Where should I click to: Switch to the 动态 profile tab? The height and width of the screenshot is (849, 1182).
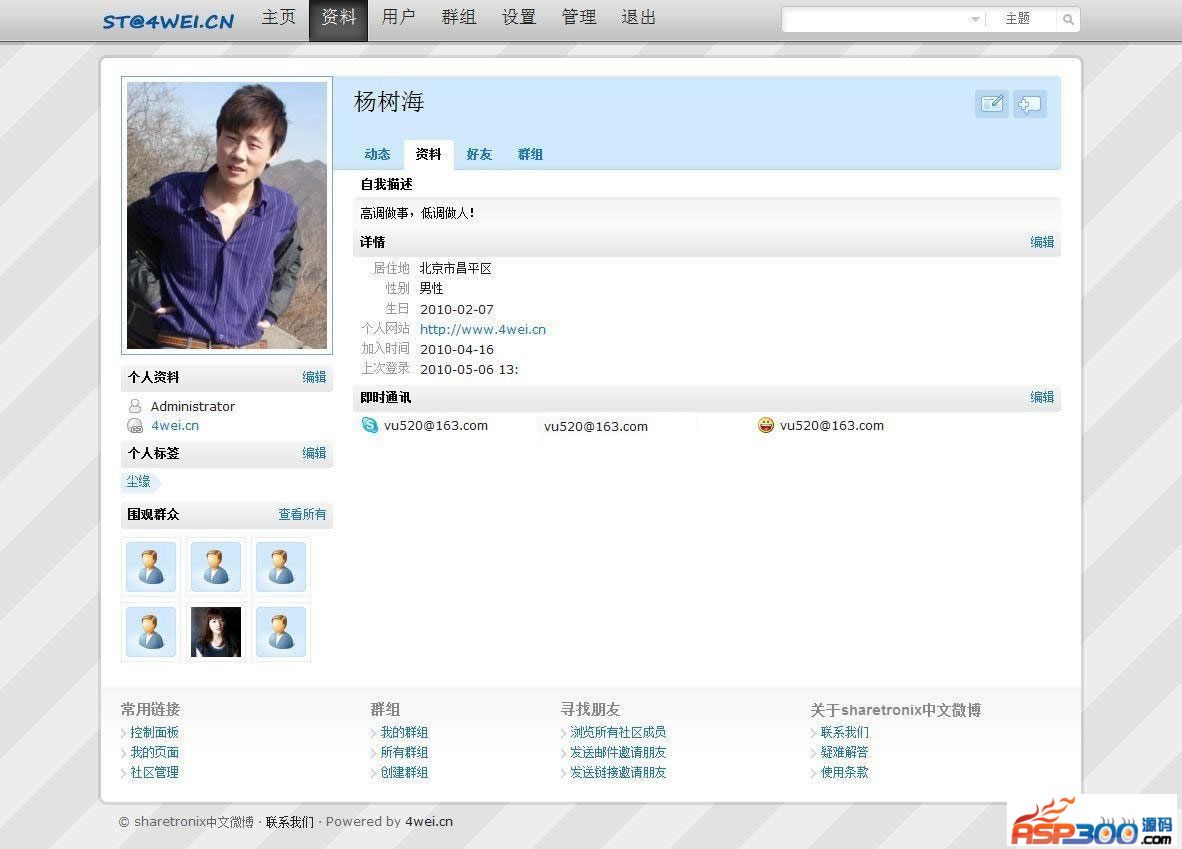tap(377, 155)
